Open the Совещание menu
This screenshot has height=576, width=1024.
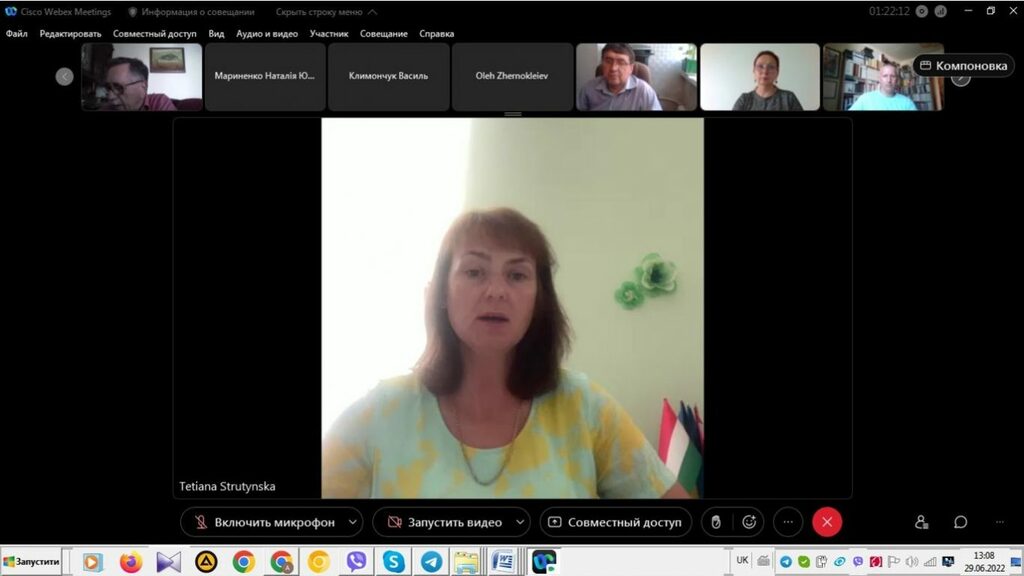[x=384, y=33]
